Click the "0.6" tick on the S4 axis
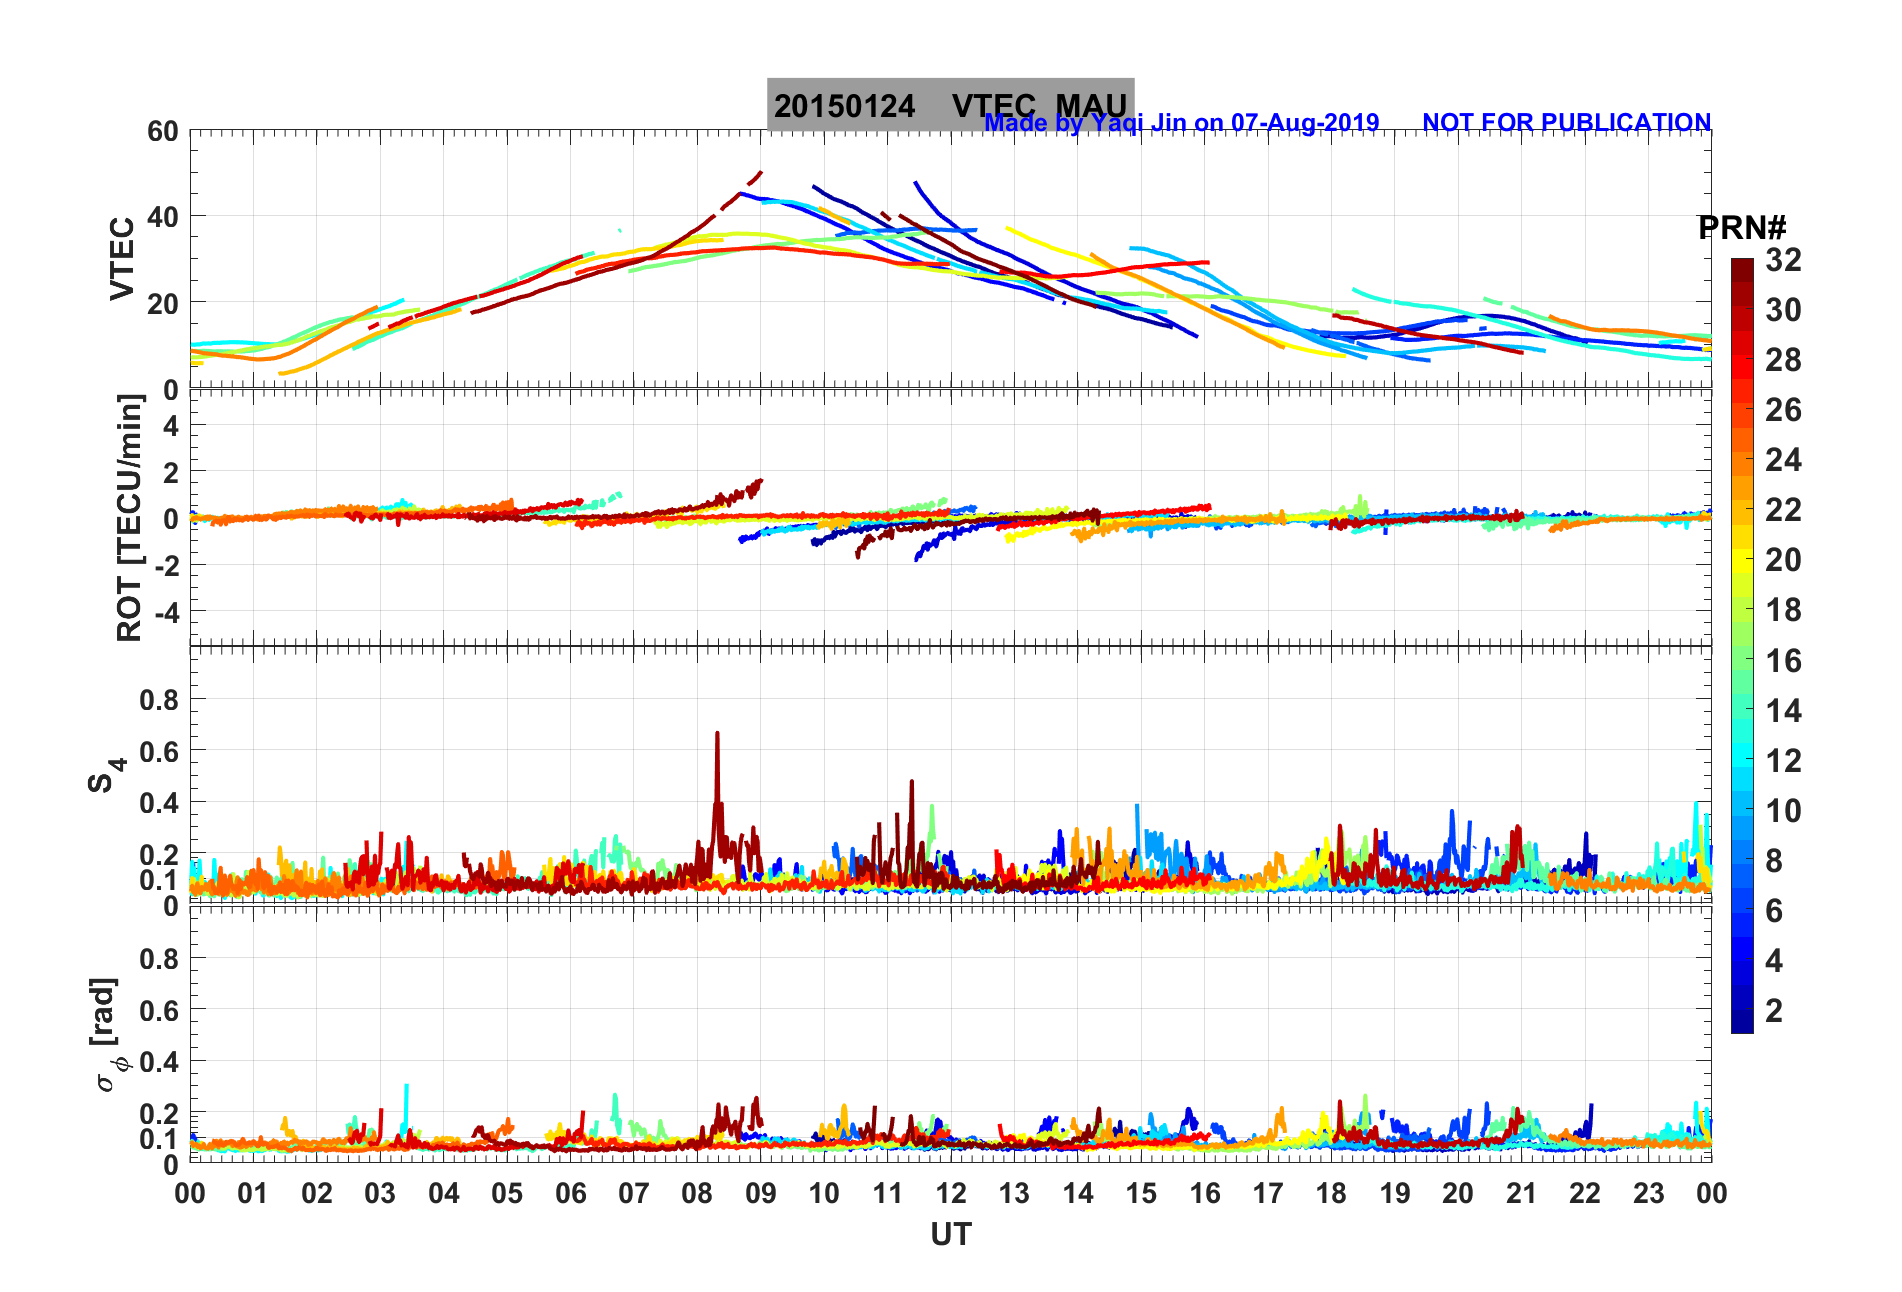Screen dimensions: 1902x1292 coord(160,751)
